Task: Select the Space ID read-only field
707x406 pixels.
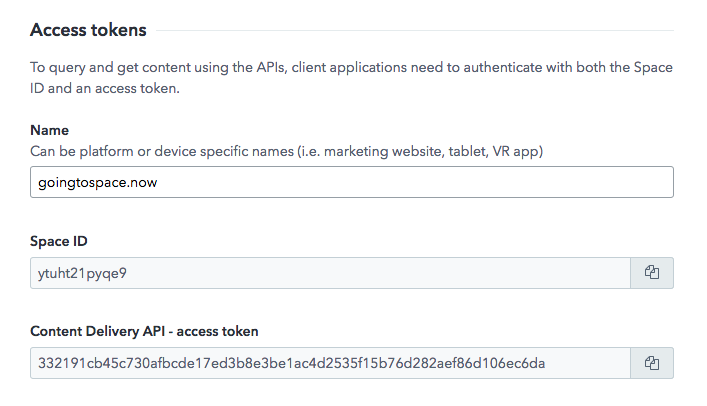Action: [x=330, y=273]
